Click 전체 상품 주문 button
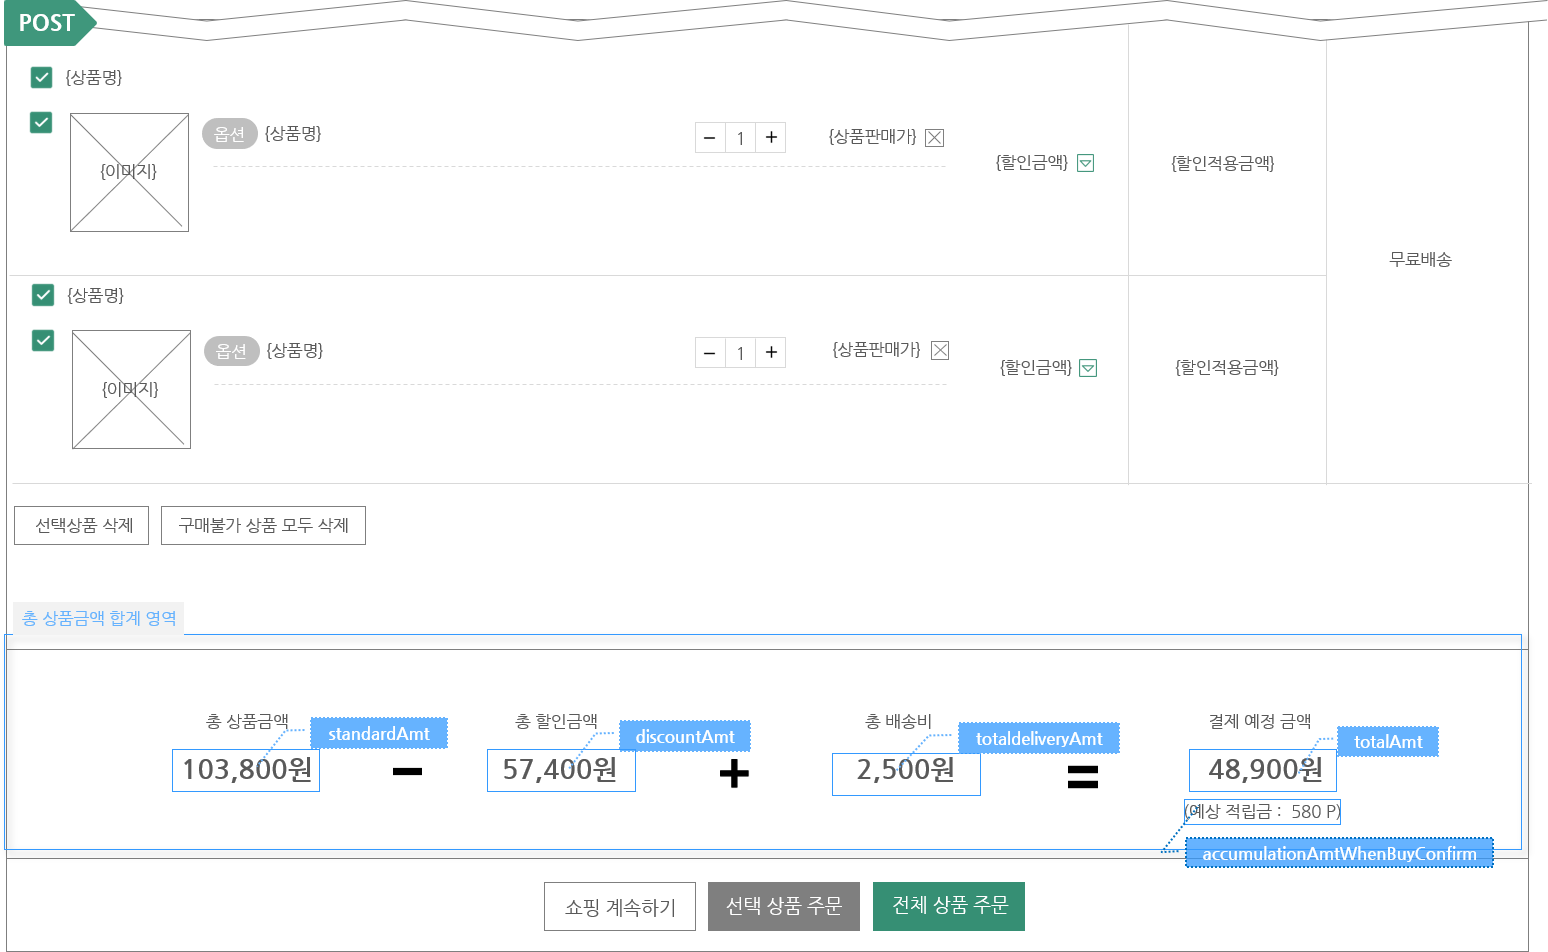 (949, 907)
